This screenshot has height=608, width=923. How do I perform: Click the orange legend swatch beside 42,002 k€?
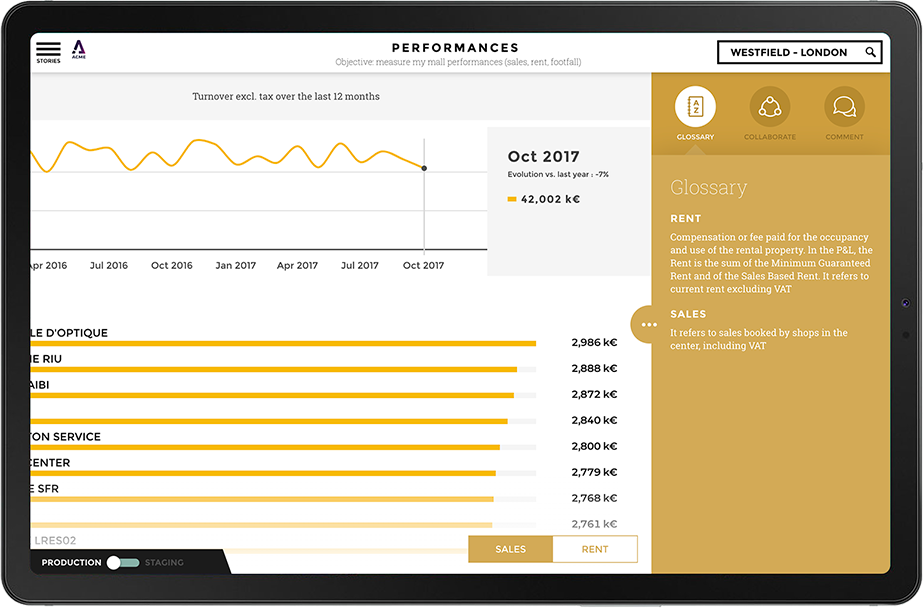(x=512, y=200)
